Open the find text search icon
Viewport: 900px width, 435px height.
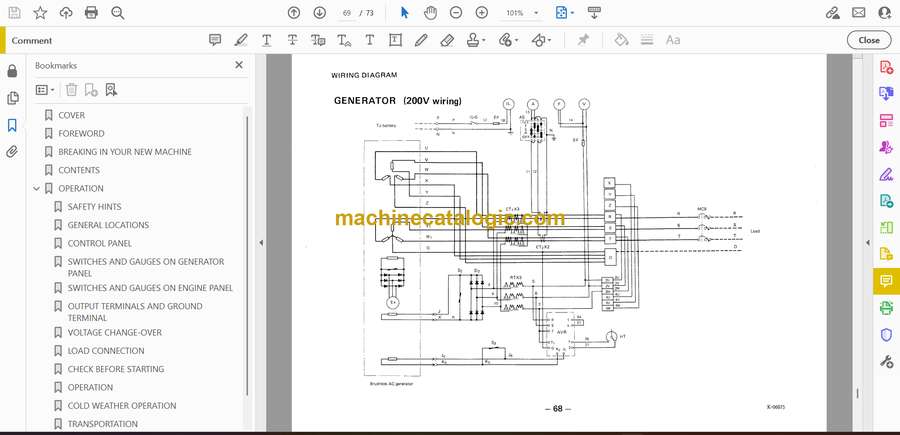118,13
